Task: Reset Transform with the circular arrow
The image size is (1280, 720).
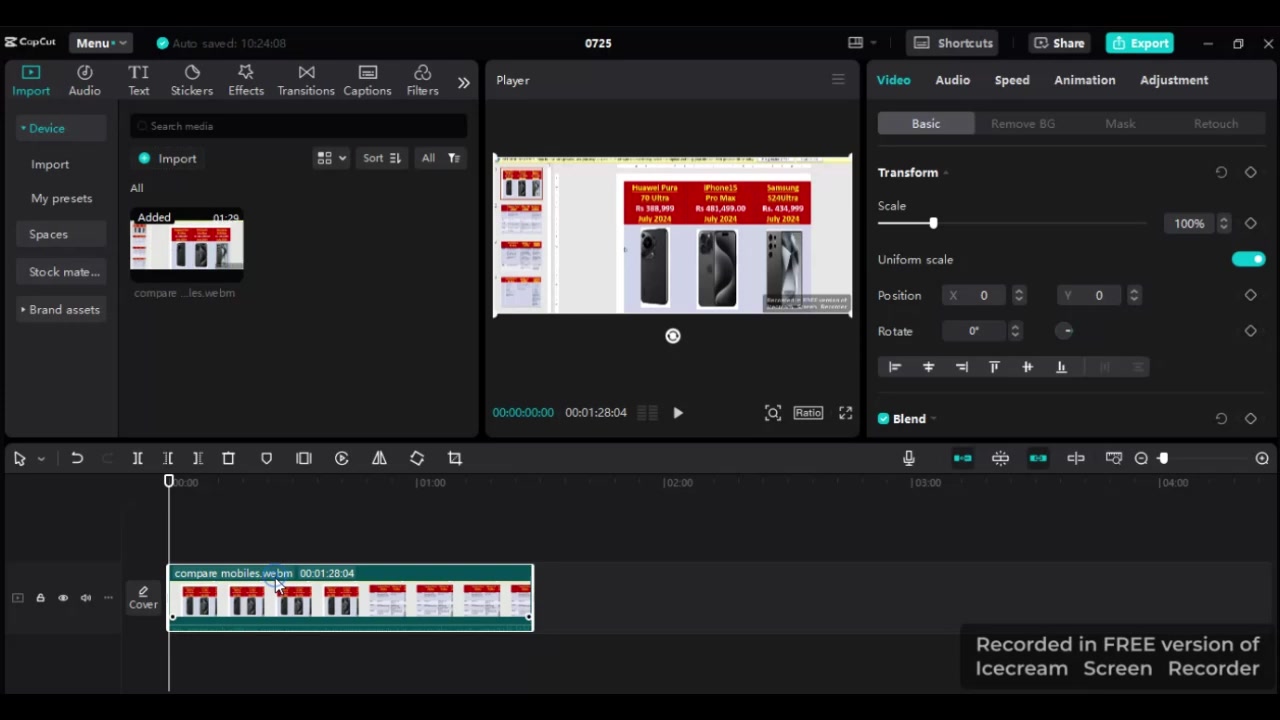Action: 1221,172
